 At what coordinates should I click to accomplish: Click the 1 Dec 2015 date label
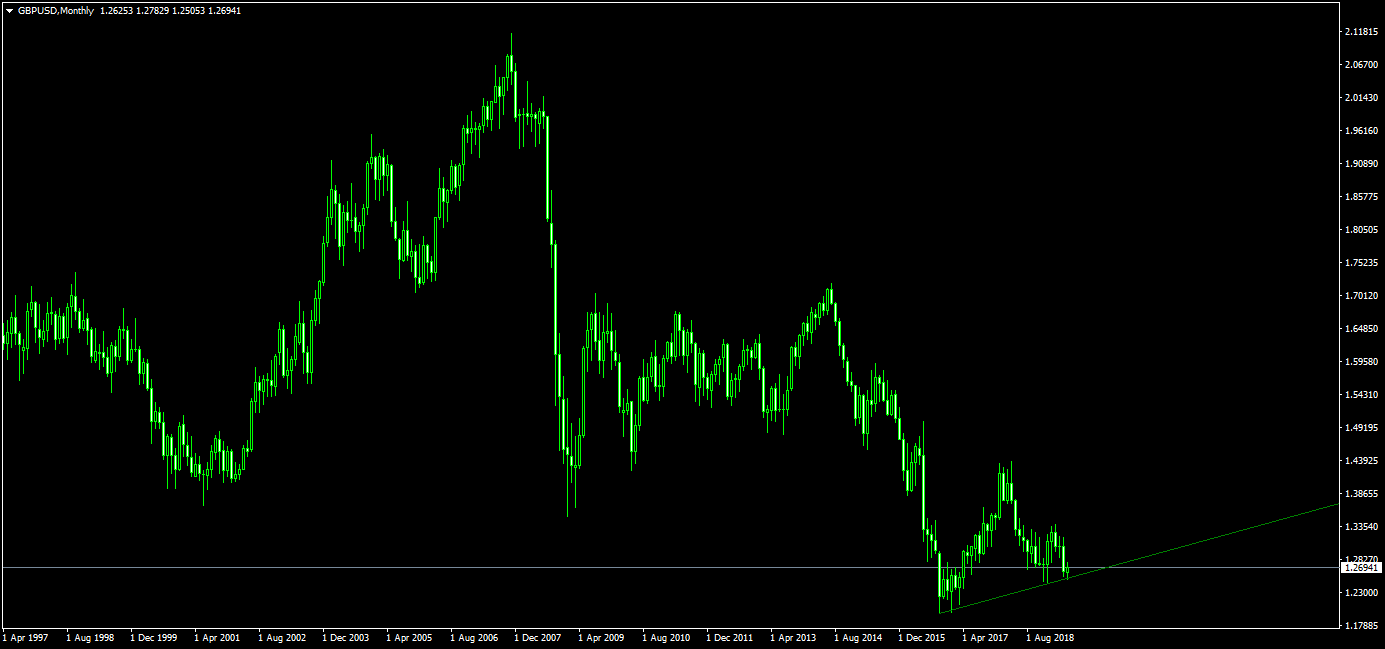[922, 636]
